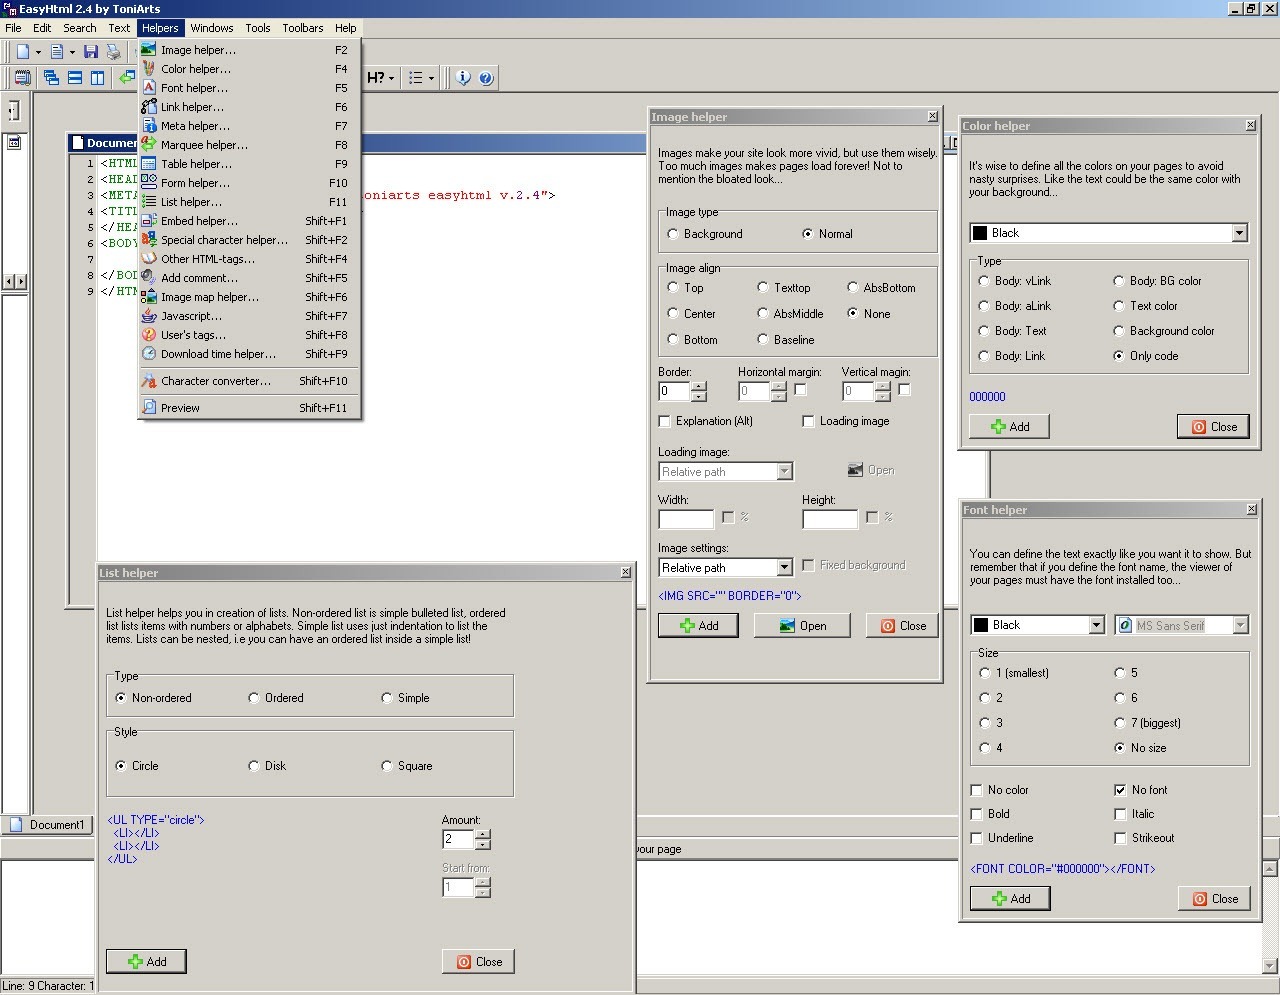
Task: Click the Width field in Image helper
Action: tap(686, 519)
